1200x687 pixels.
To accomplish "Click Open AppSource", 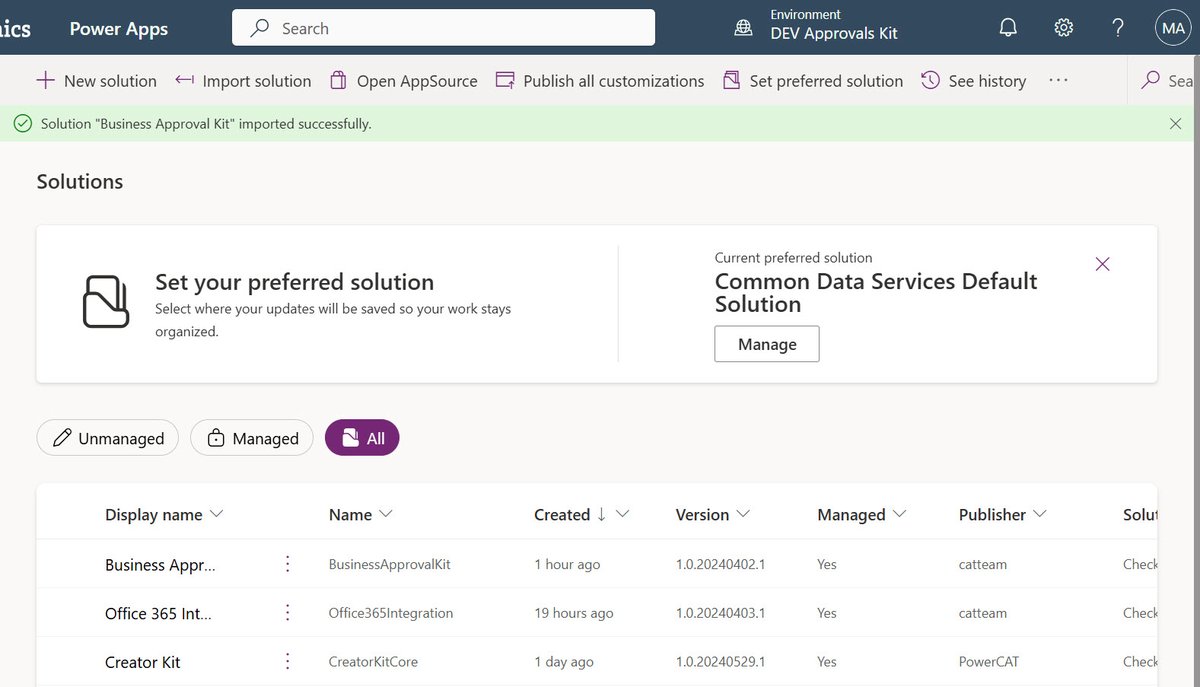I will click(x=404, y=81).
